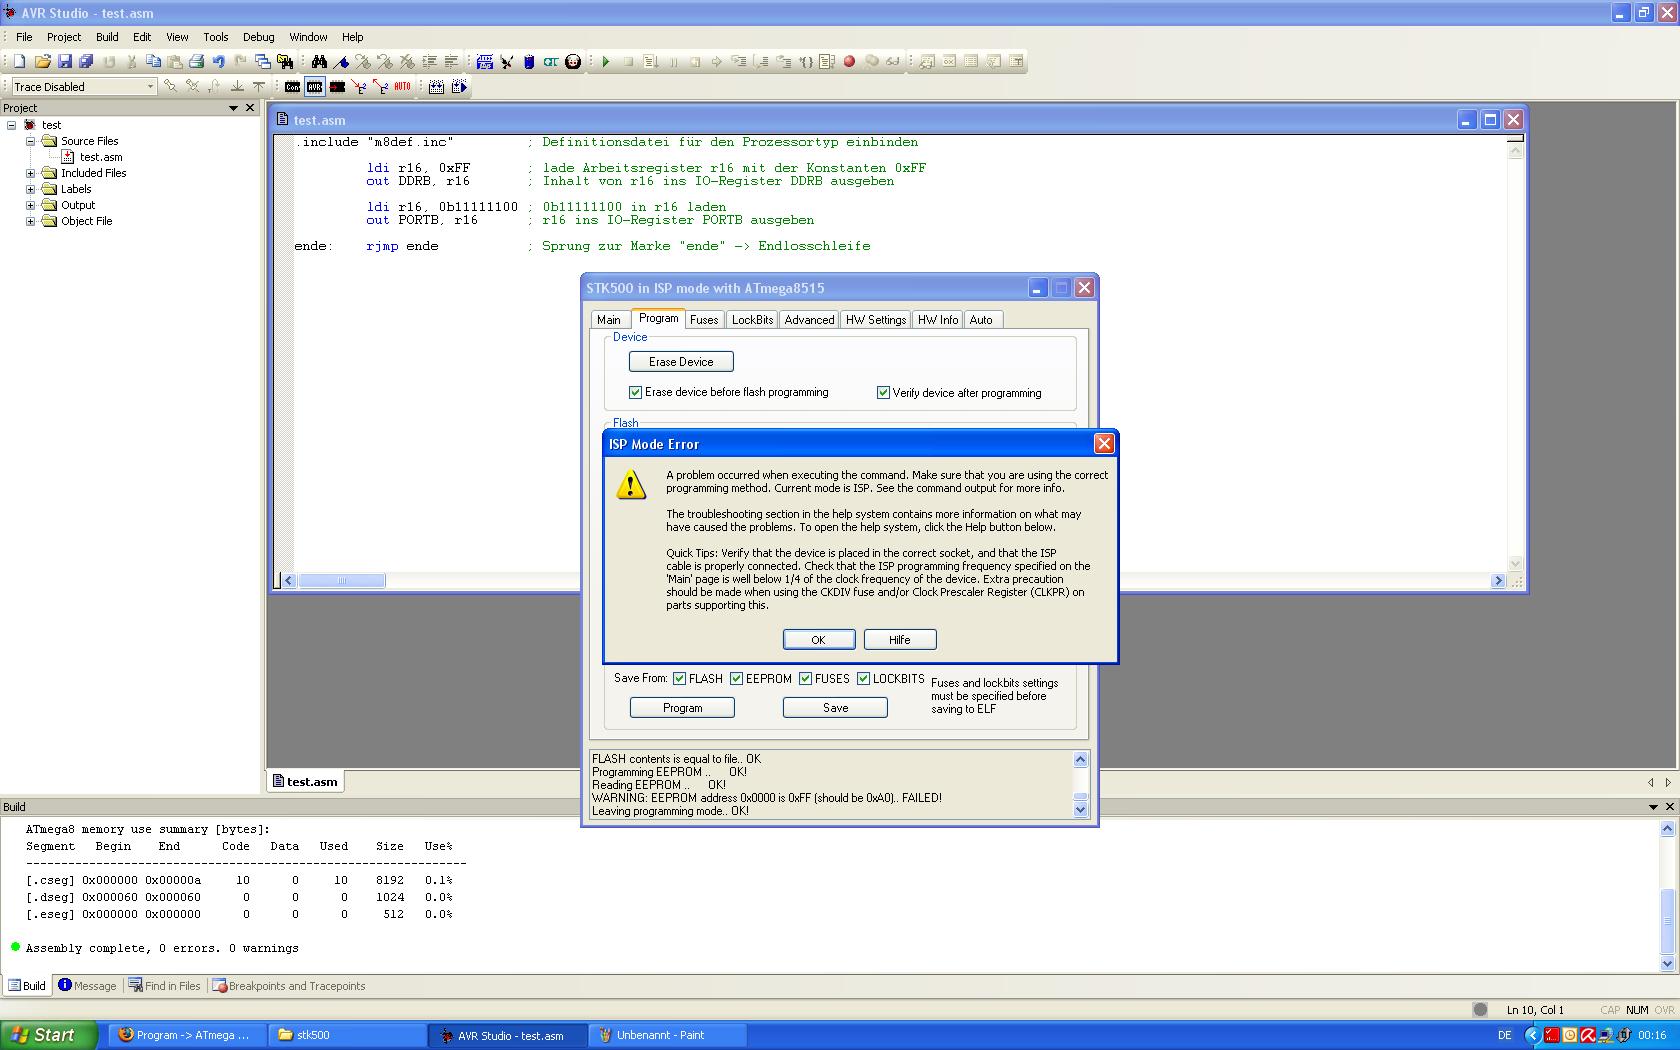The height and width of the screenshot is (1050, 1680).
Task: Click 'Assembly complete, 0 errors. 0 warnings' line
Action: click(162, 948)
